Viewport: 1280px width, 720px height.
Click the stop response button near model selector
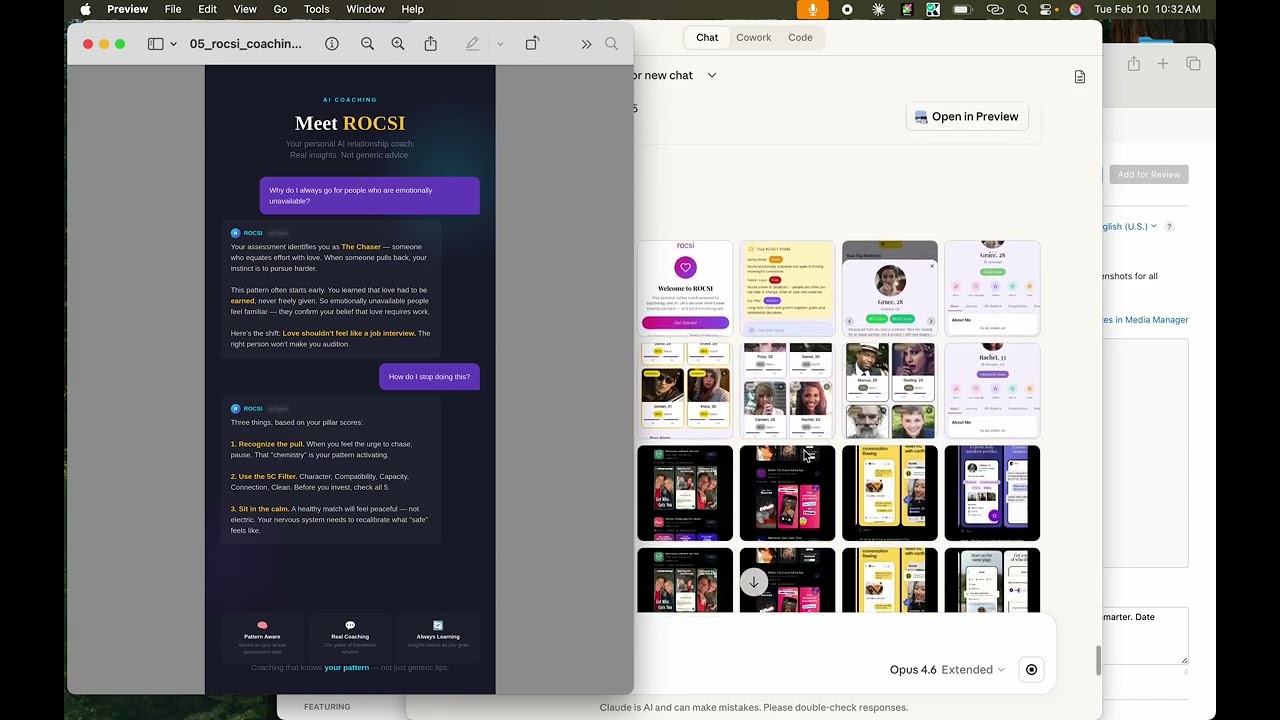tap(1031, 670)
